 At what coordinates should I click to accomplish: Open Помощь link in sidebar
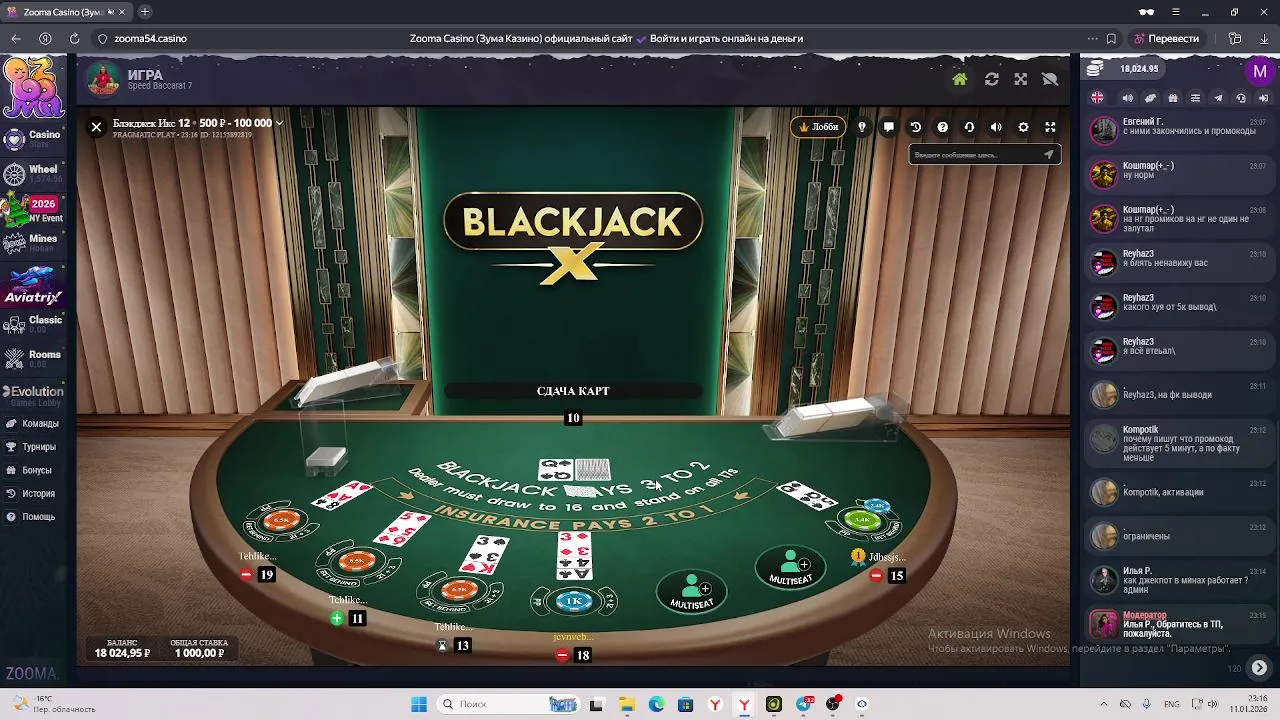[32, 517]
